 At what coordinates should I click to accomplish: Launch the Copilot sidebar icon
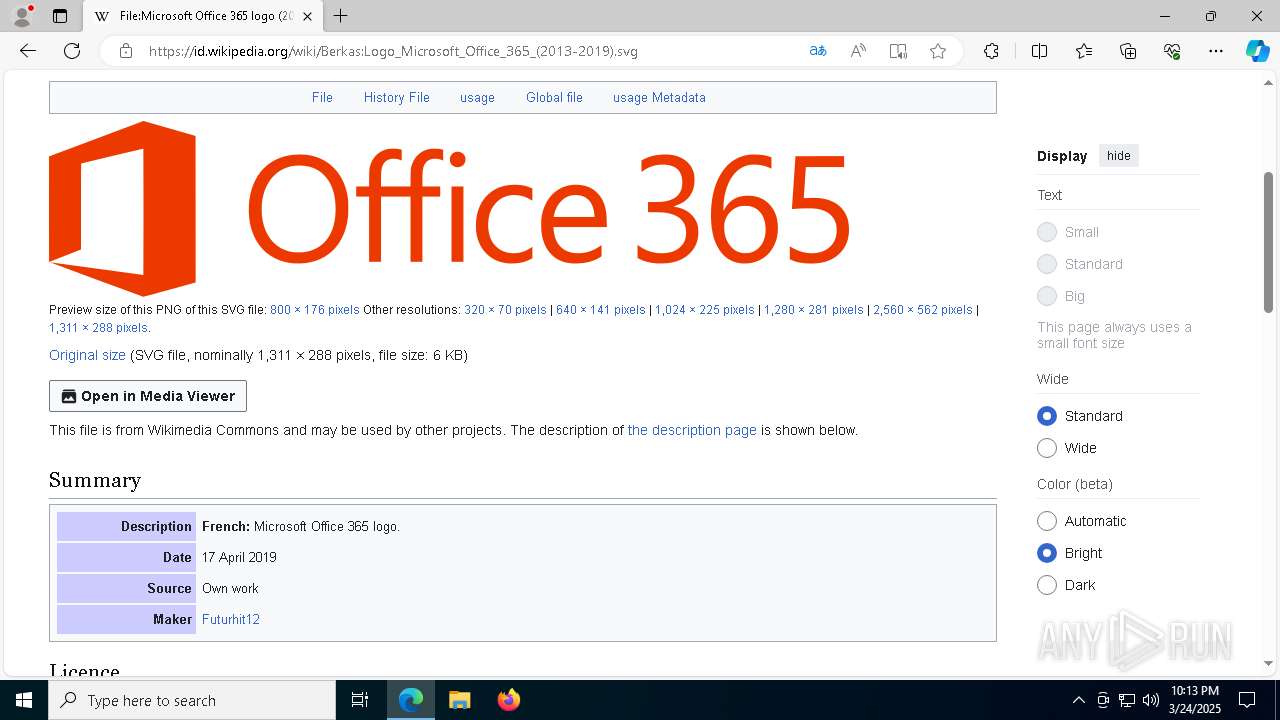pos(1257,51)
